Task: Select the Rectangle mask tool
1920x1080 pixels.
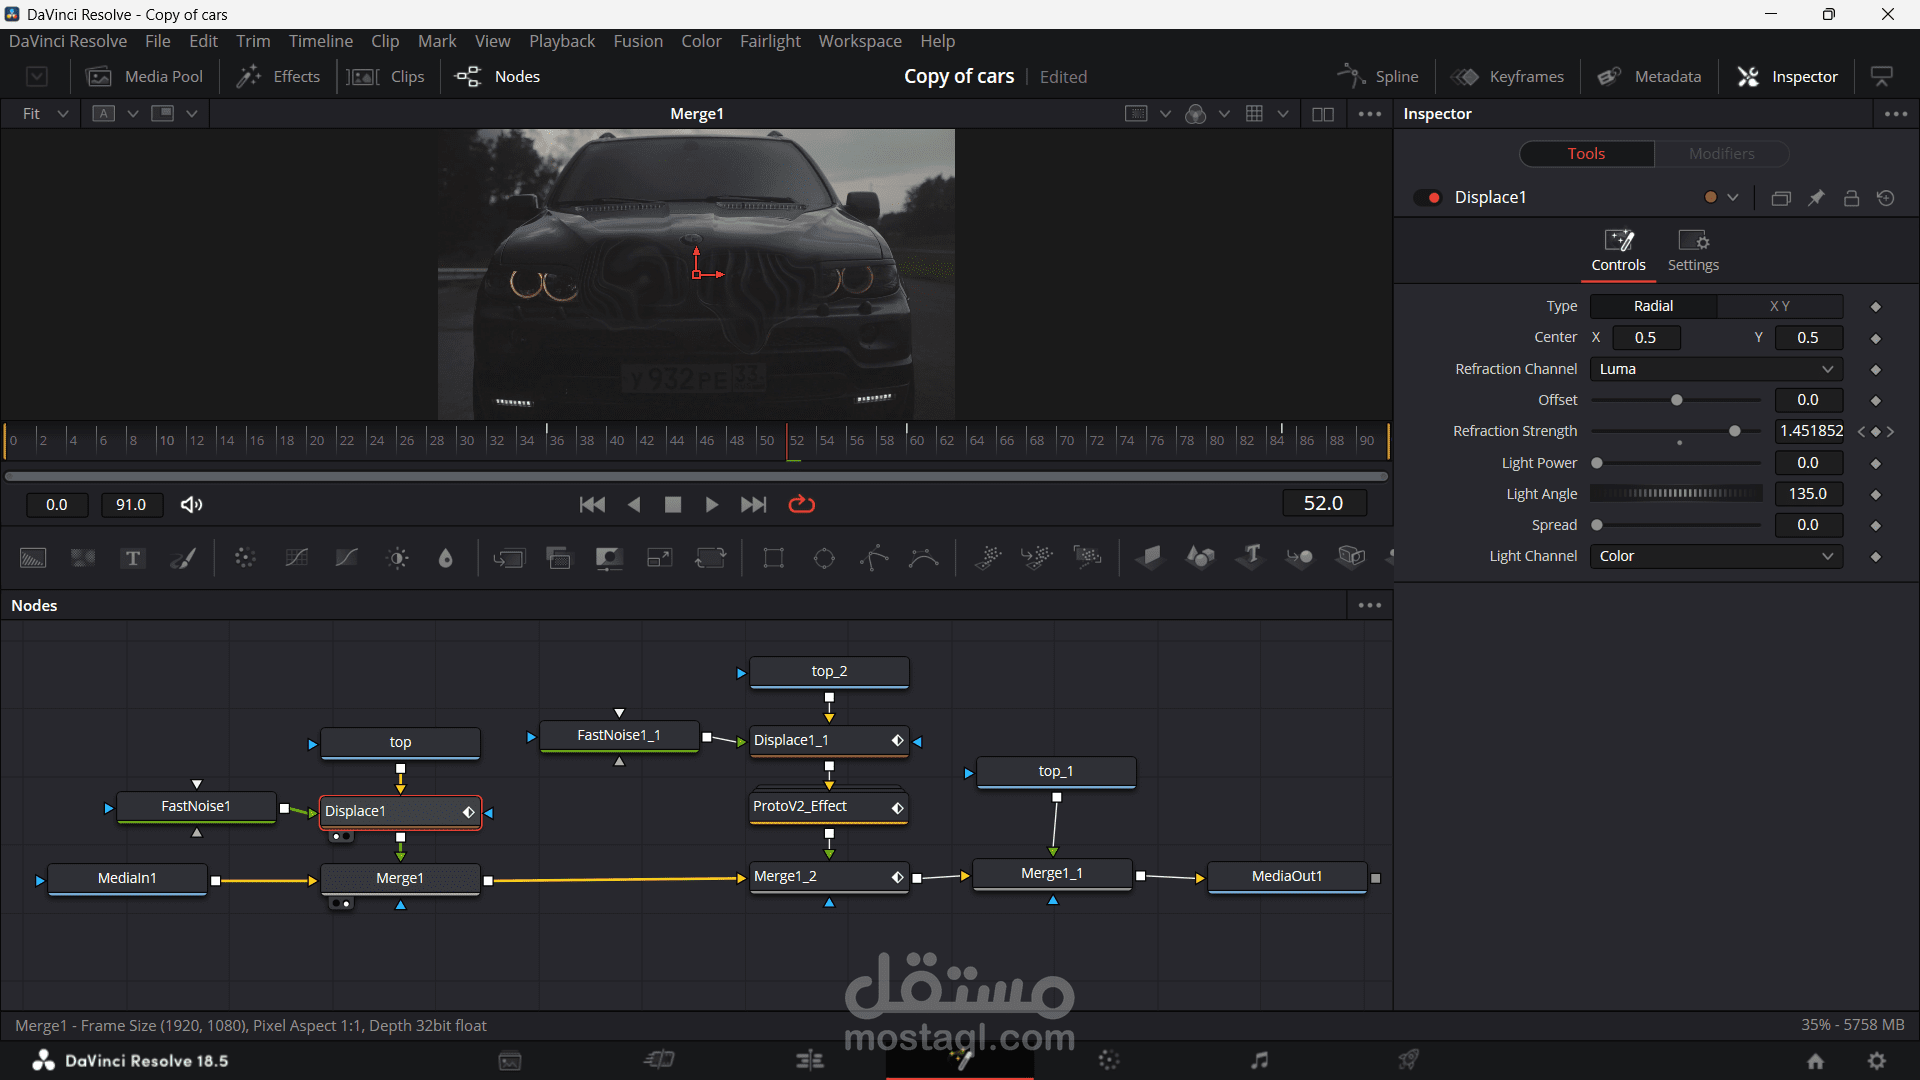Action: click(773, 558)
